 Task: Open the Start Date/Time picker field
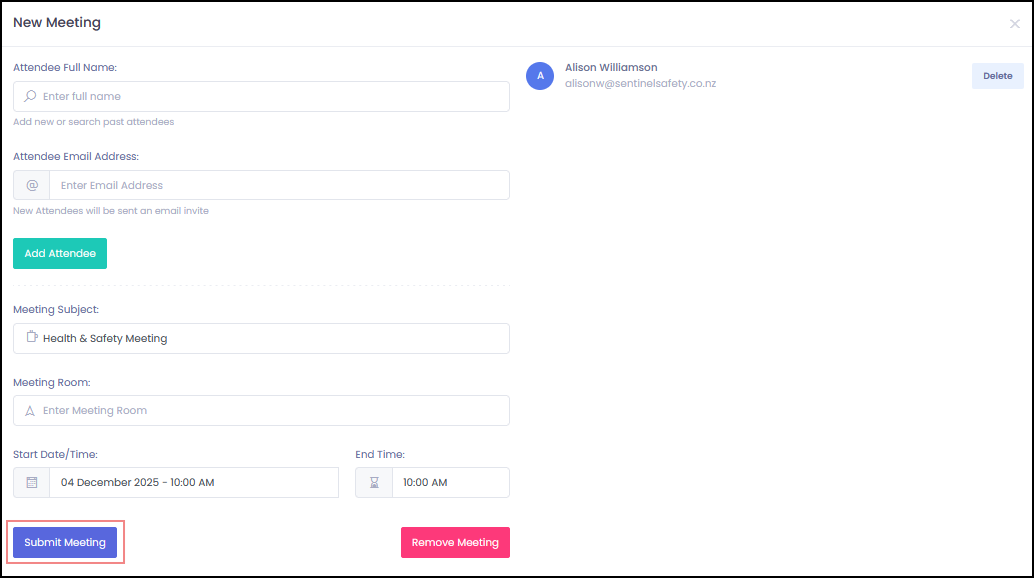pyautogui.click(x=193, y=483)
